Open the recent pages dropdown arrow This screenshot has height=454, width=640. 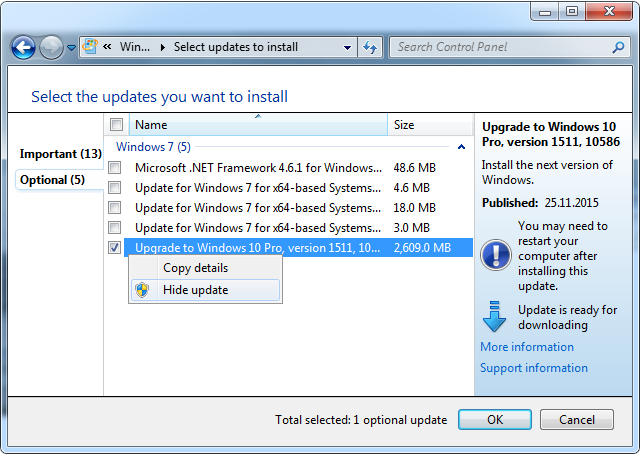pos(71,48)
